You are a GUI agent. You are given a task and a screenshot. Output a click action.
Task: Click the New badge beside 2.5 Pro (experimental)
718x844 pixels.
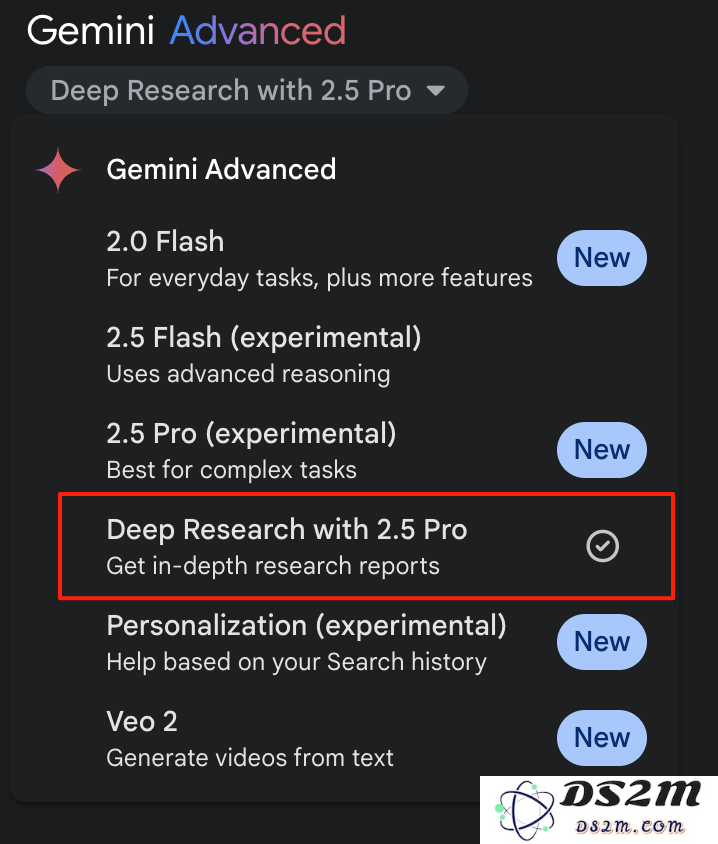coord(602,450)
